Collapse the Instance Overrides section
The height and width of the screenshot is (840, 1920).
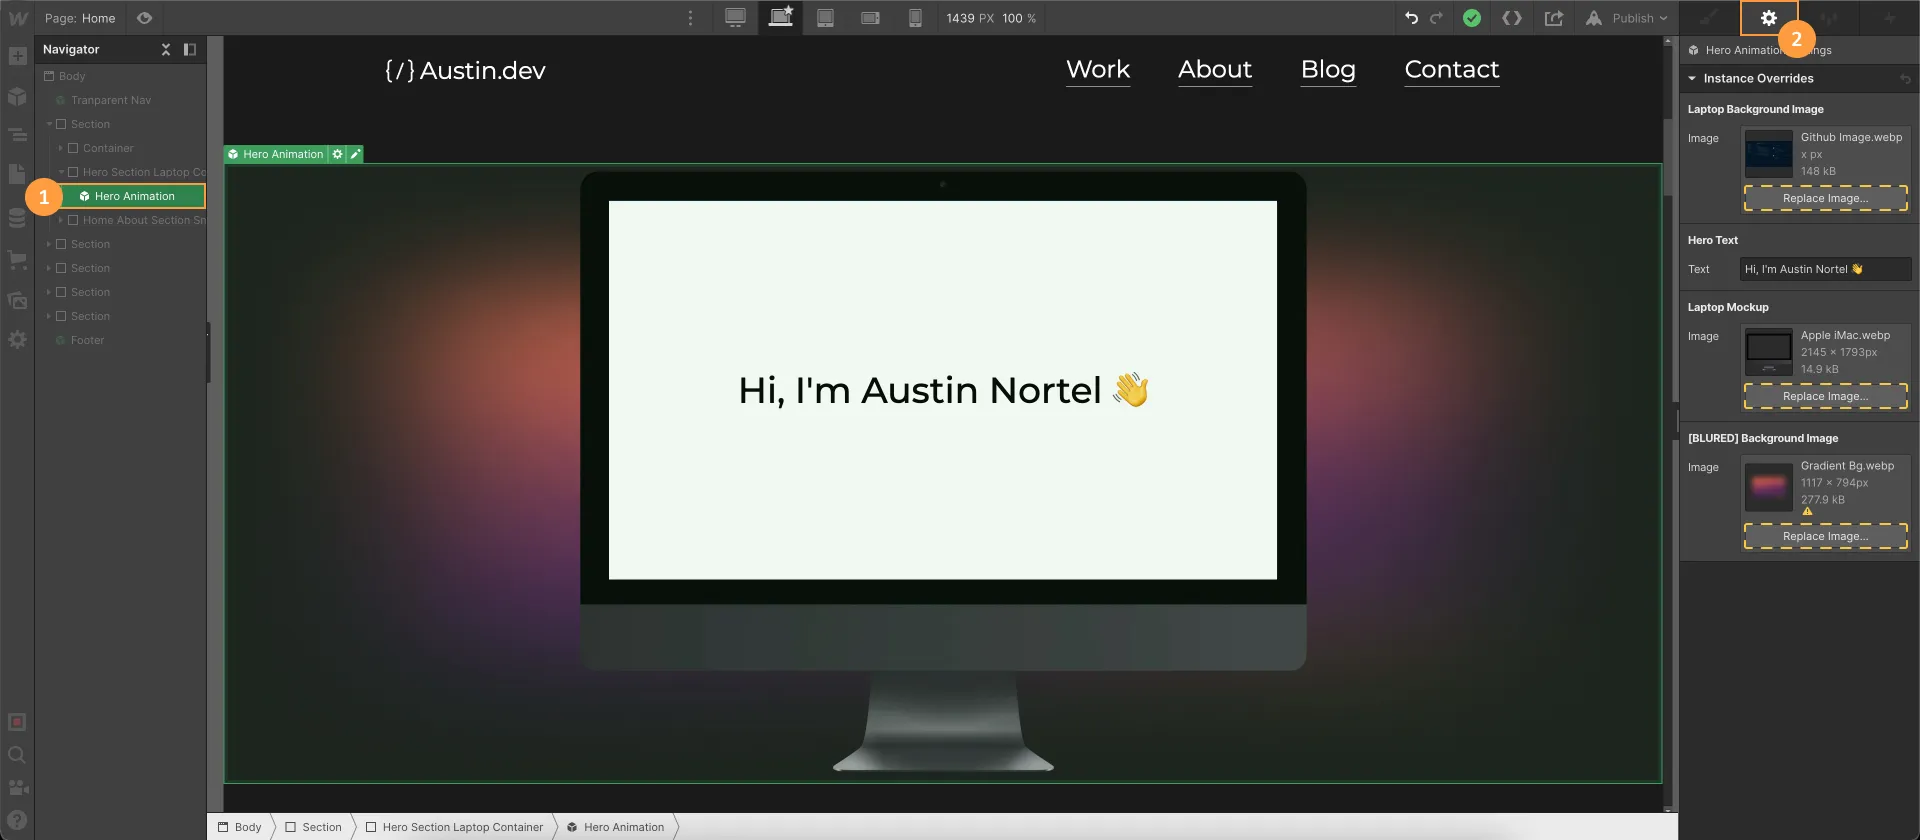(1692, 78)
